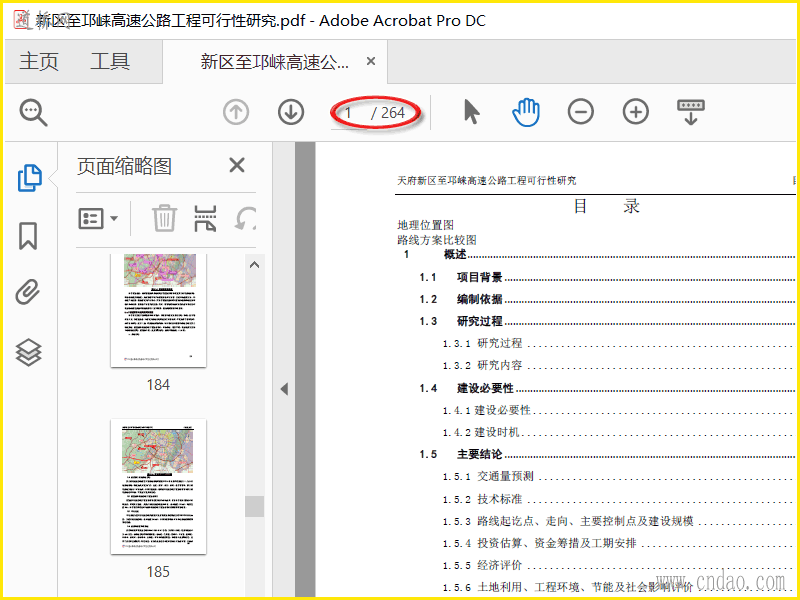Screen dimensions: 800x600
Task: Click TOC entry 1 概述
Action: [599, 254]
